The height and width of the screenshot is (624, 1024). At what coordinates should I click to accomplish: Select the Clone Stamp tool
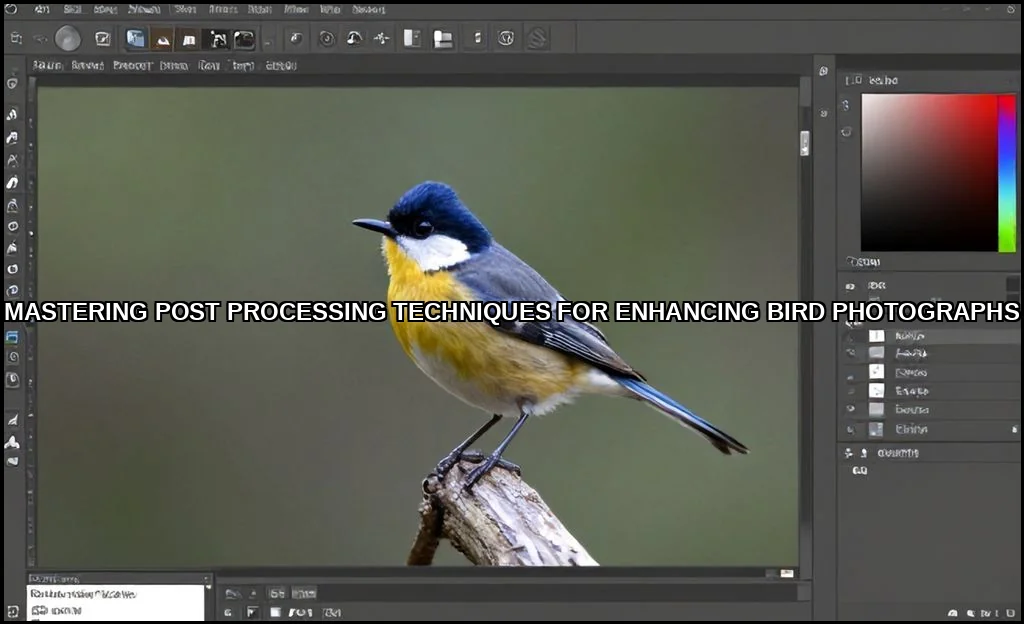[12, 270]
